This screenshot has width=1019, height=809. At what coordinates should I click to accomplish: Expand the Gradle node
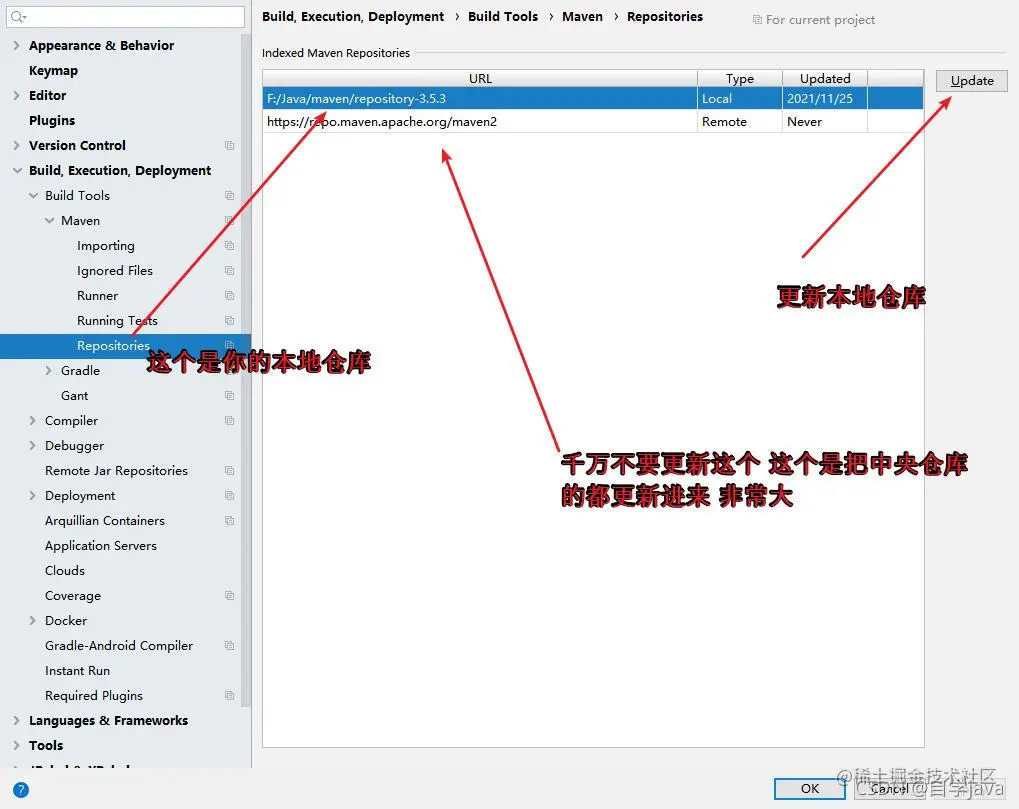49,370
